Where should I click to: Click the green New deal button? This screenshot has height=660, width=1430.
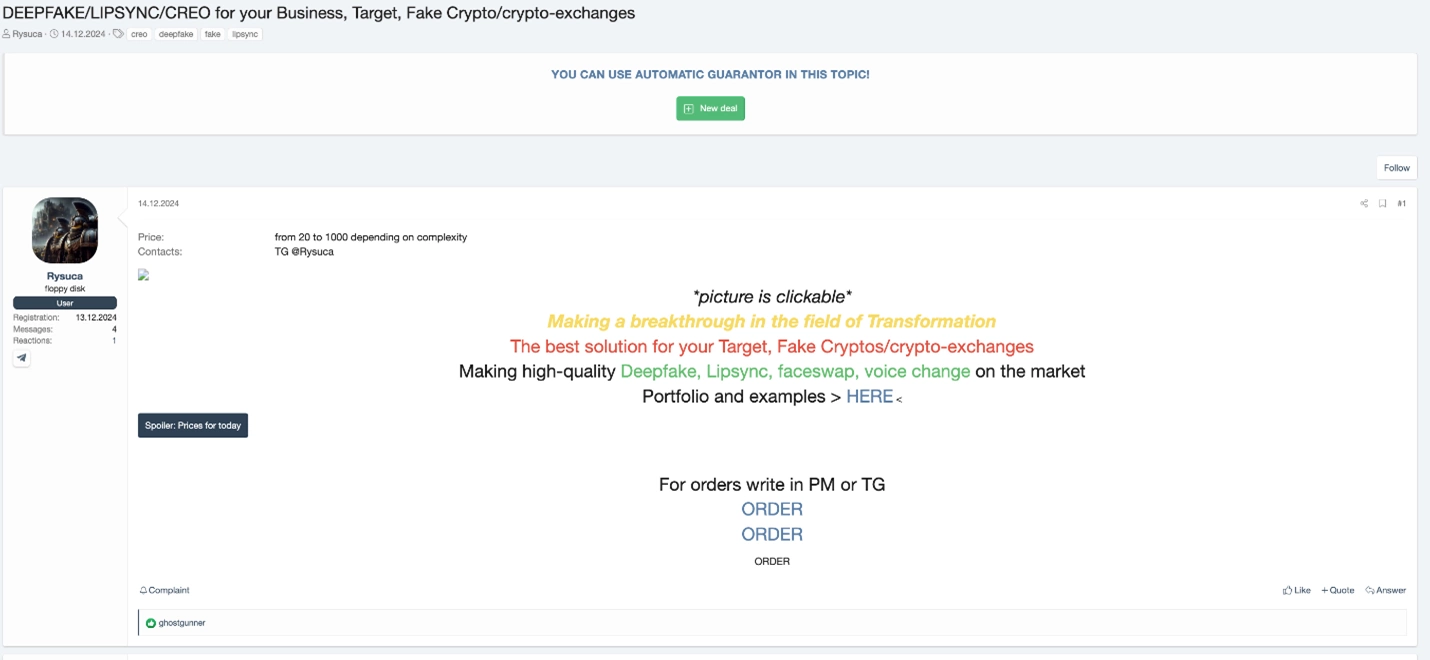(710, 108)
